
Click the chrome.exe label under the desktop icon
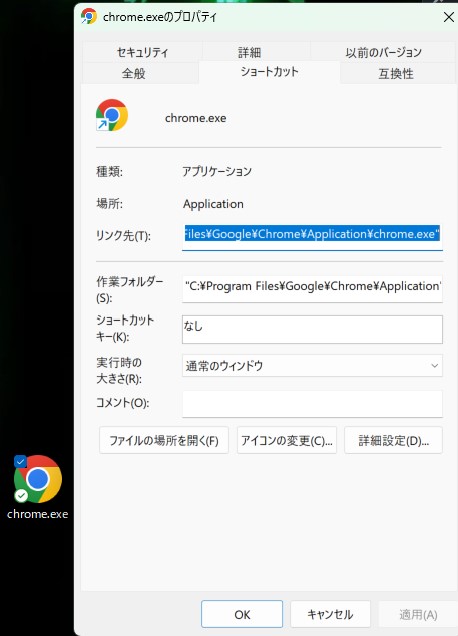(38, 514)
